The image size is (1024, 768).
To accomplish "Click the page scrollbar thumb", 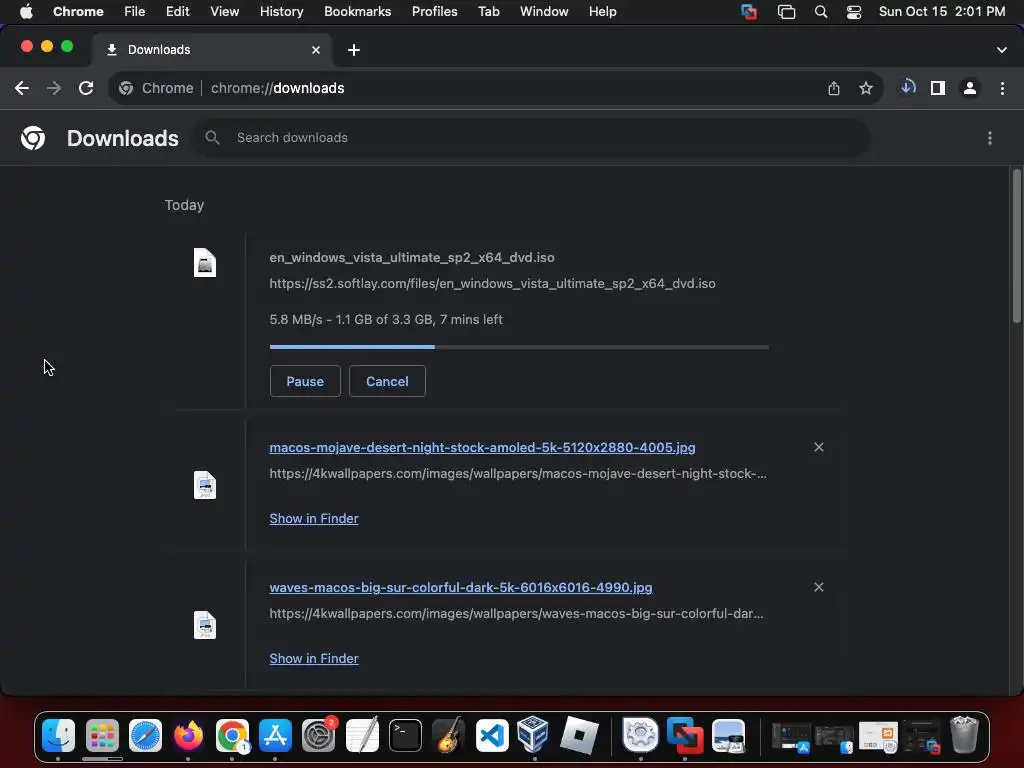I will click(x=1016, y=246).
